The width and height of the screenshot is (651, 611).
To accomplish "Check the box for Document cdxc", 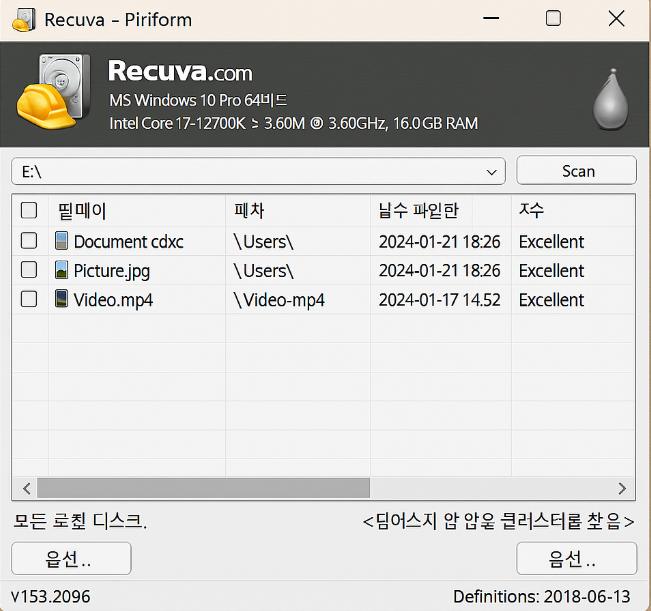I will 29,241.
